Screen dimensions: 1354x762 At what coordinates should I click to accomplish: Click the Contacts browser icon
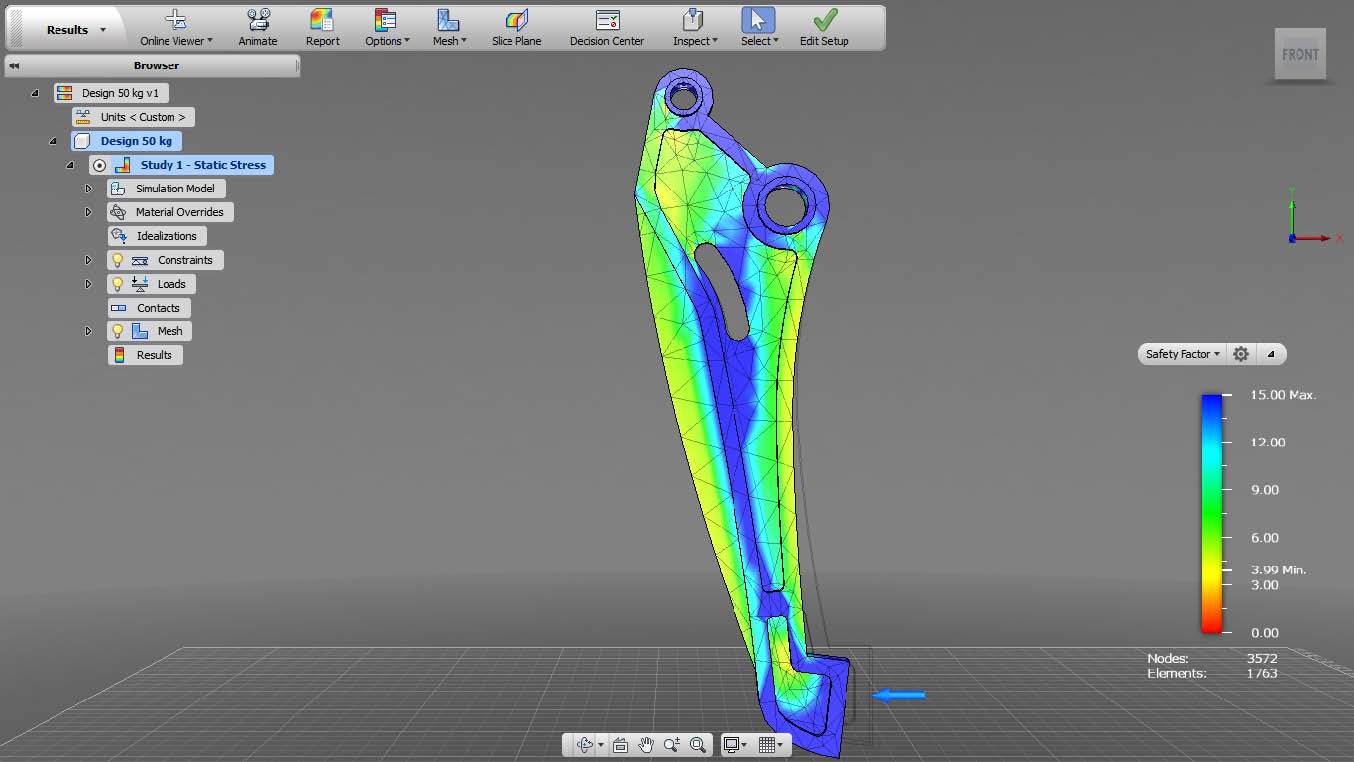(x=119, y=308)
